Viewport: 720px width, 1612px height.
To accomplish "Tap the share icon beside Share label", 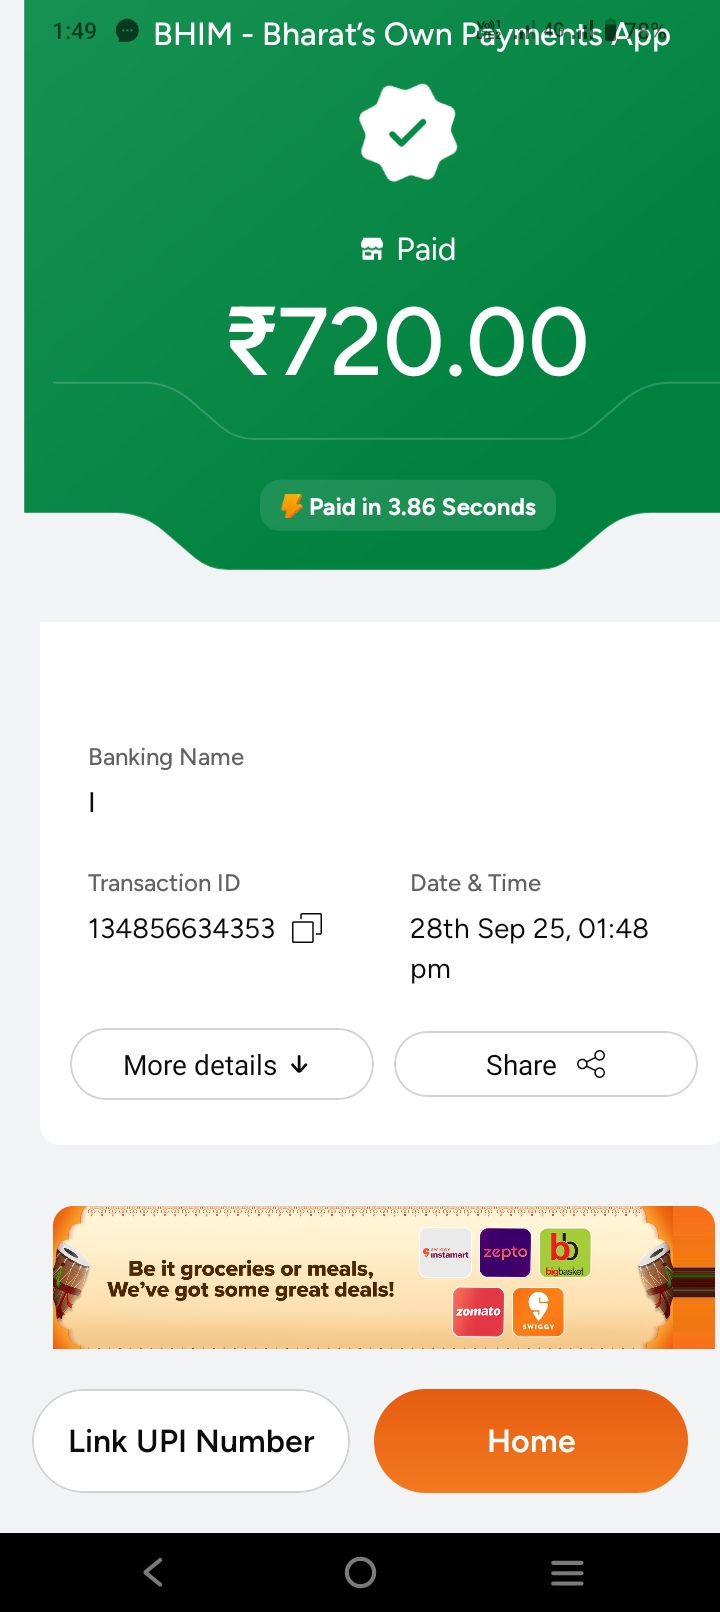I will tap(591, 1065).
